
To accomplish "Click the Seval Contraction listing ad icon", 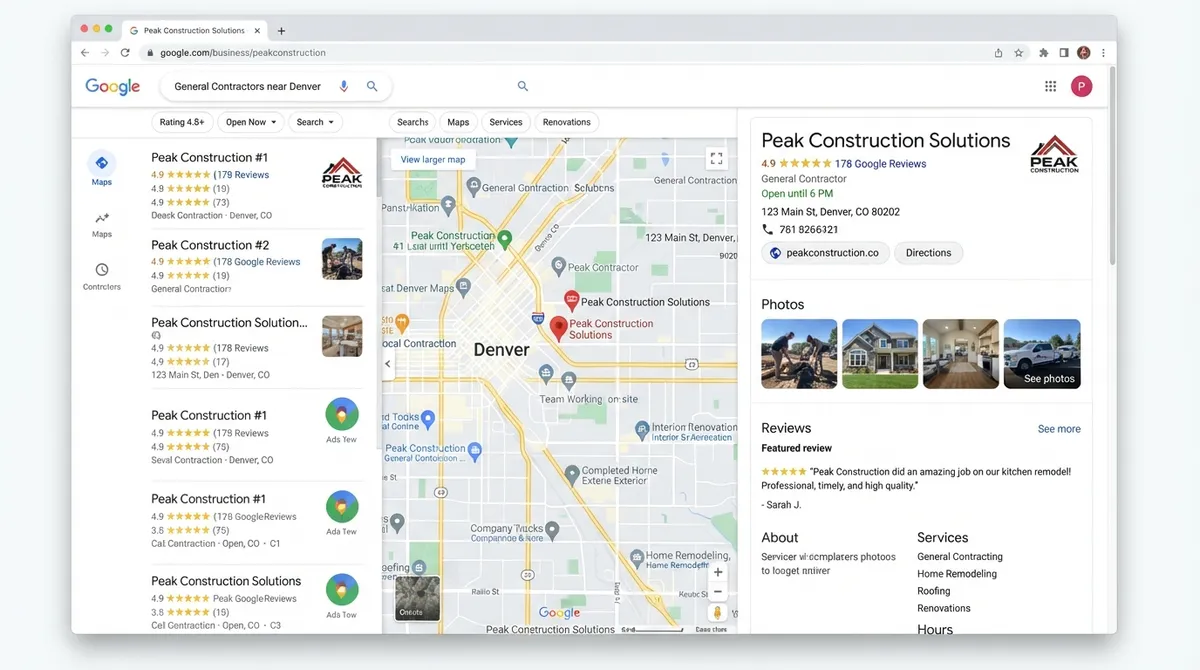I will pyautogui.click(x=342, y=414).
